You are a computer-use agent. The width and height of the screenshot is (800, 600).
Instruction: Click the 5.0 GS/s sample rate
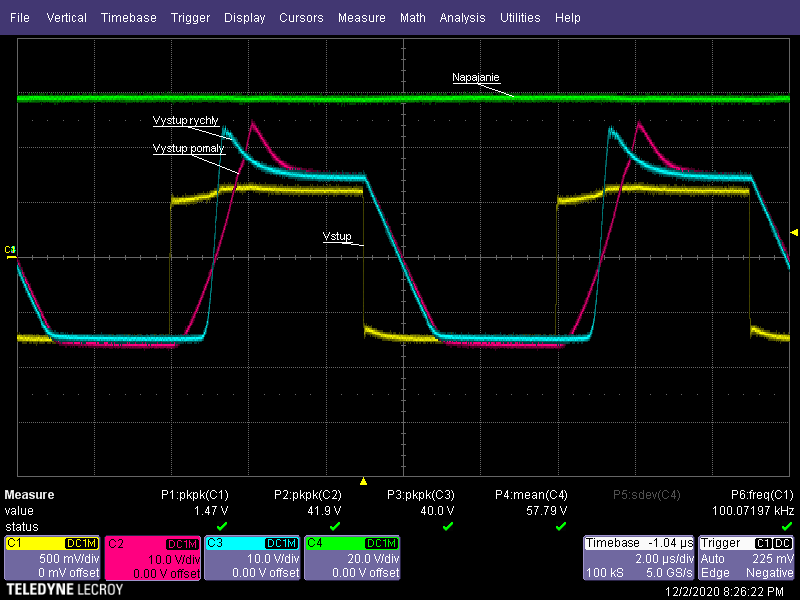pos(669,572)
